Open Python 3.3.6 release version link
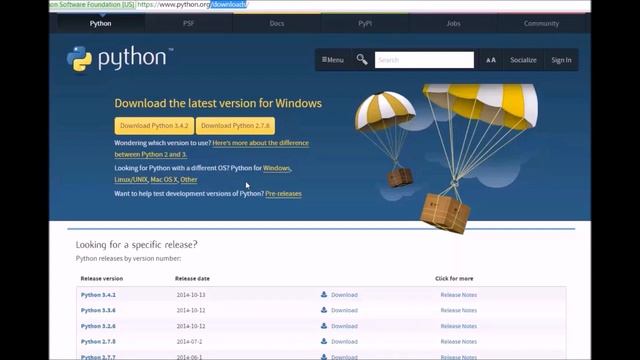This screenshot has width=640, height=360. click(x=98, y=310)
